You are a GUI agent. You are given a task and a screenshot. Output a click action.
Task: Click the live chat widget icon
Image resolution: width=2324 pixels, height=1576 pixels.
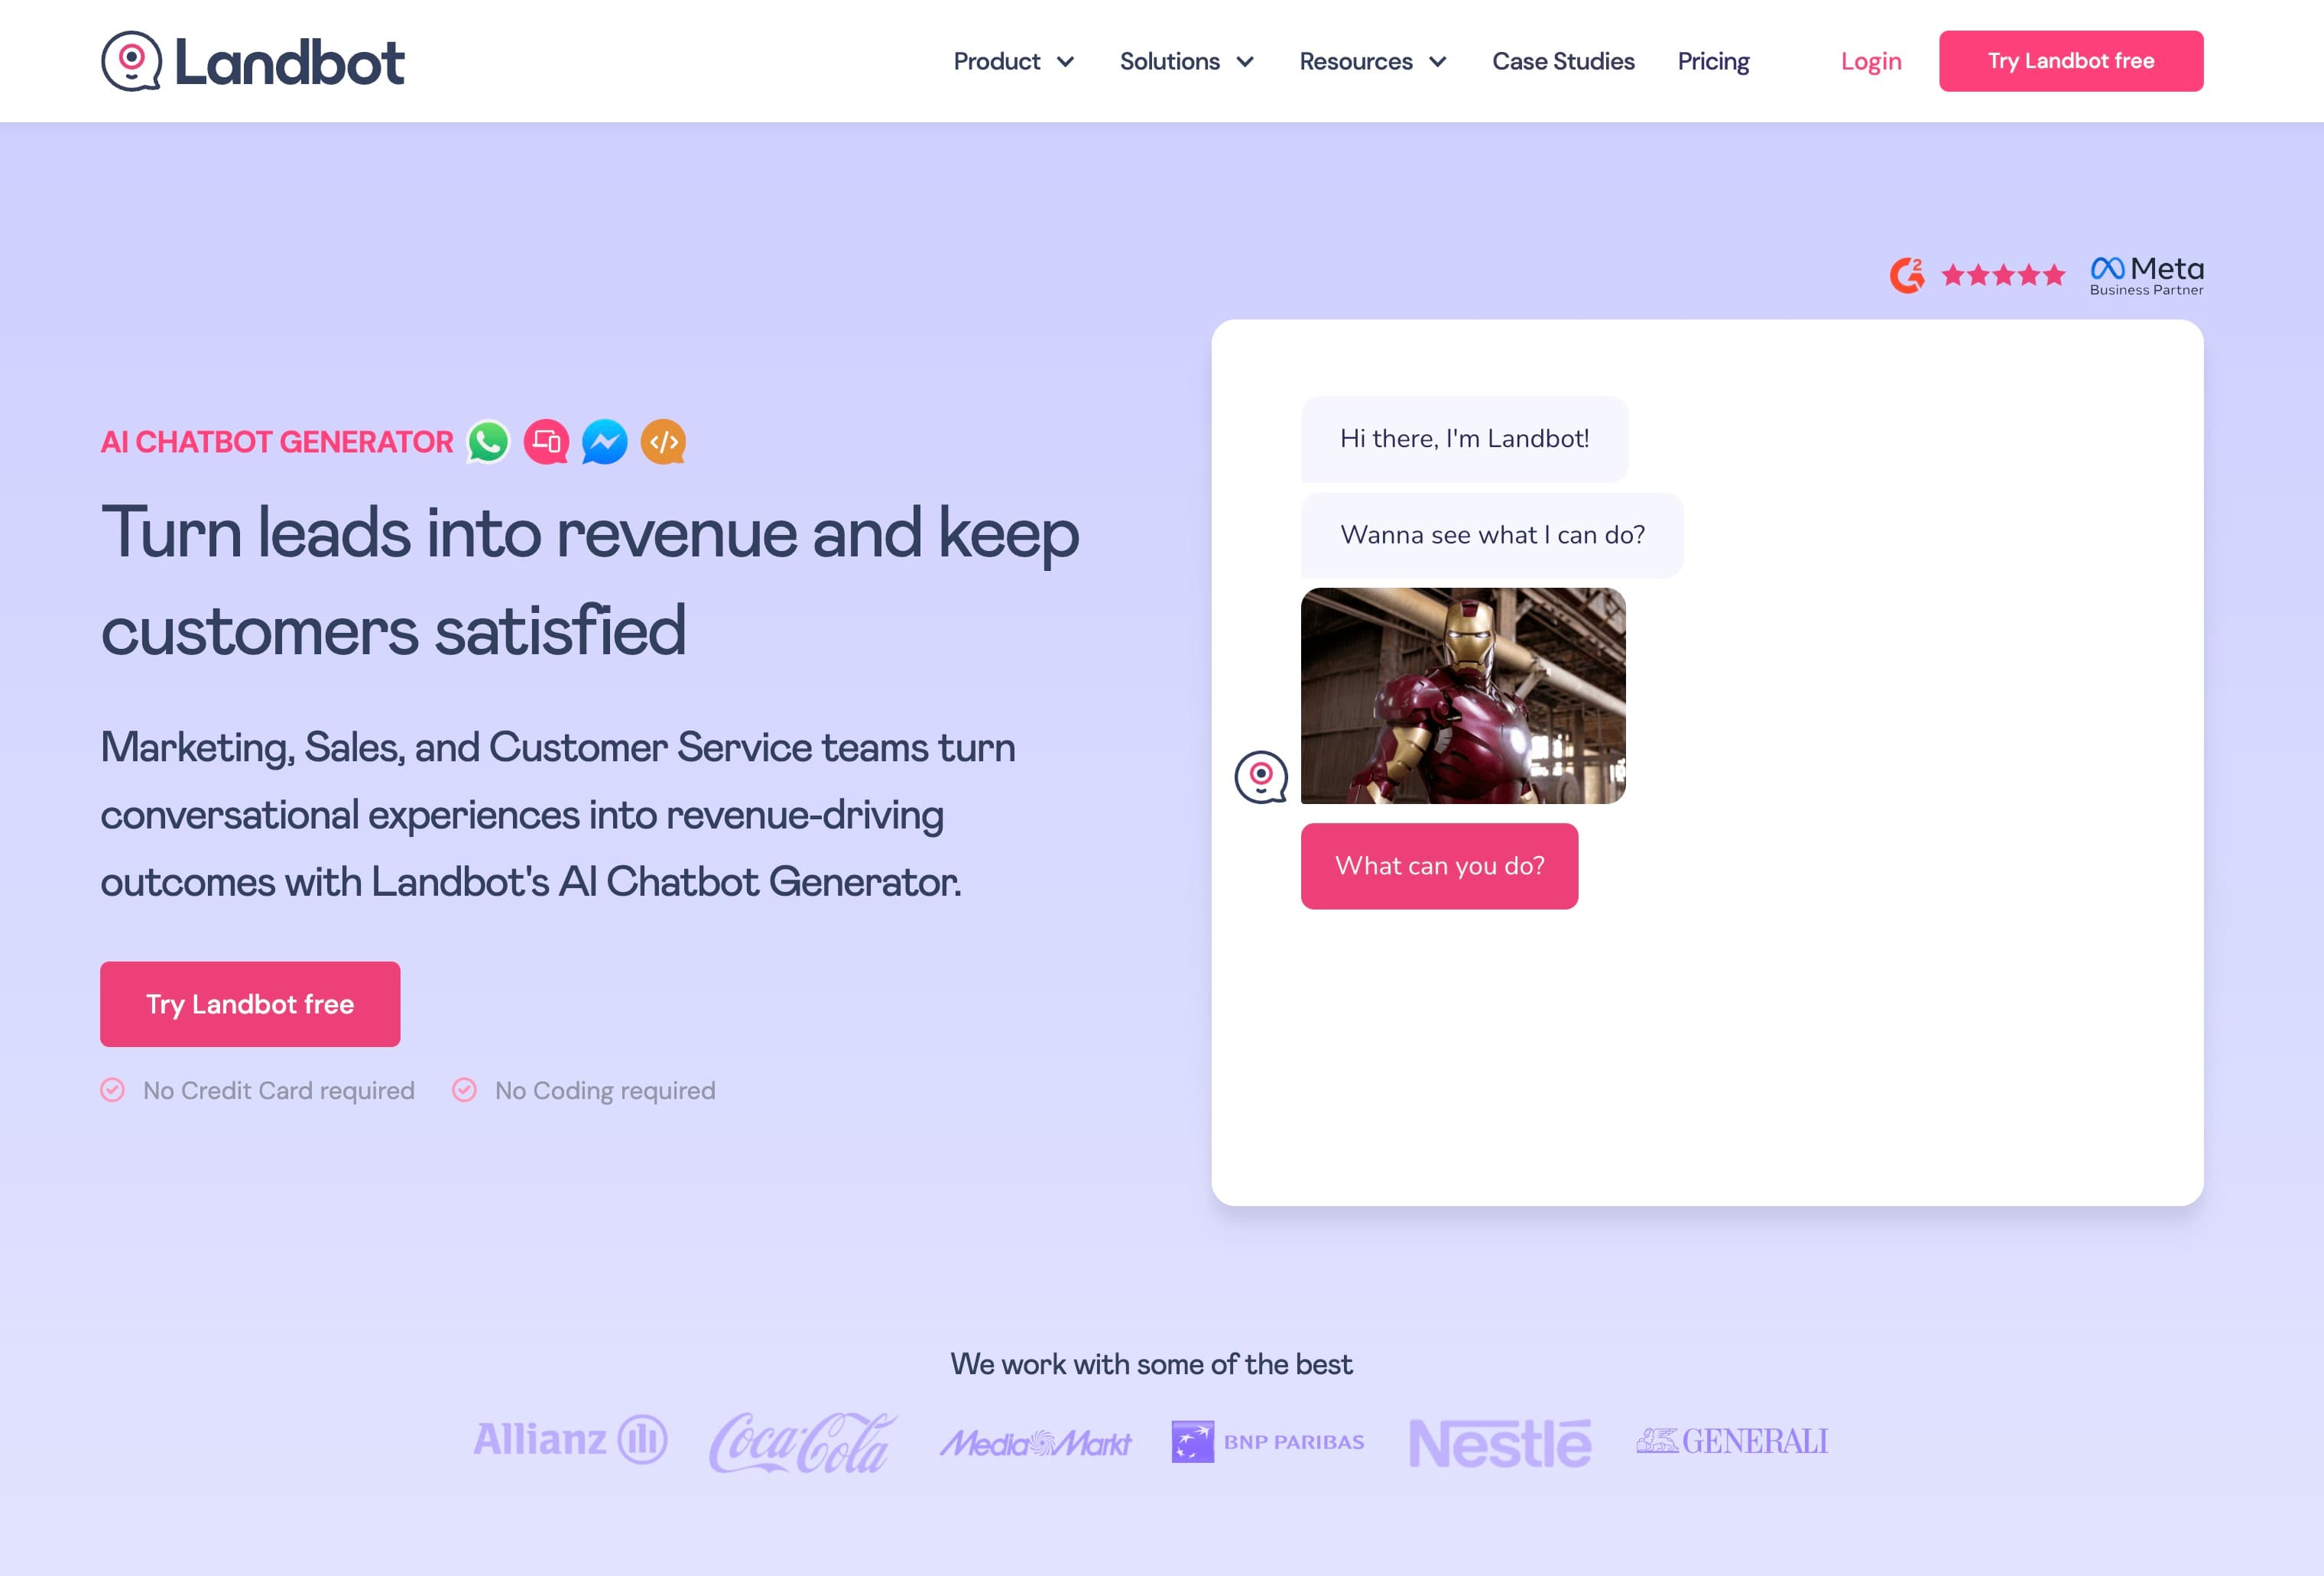click(x=1263, y=777)
